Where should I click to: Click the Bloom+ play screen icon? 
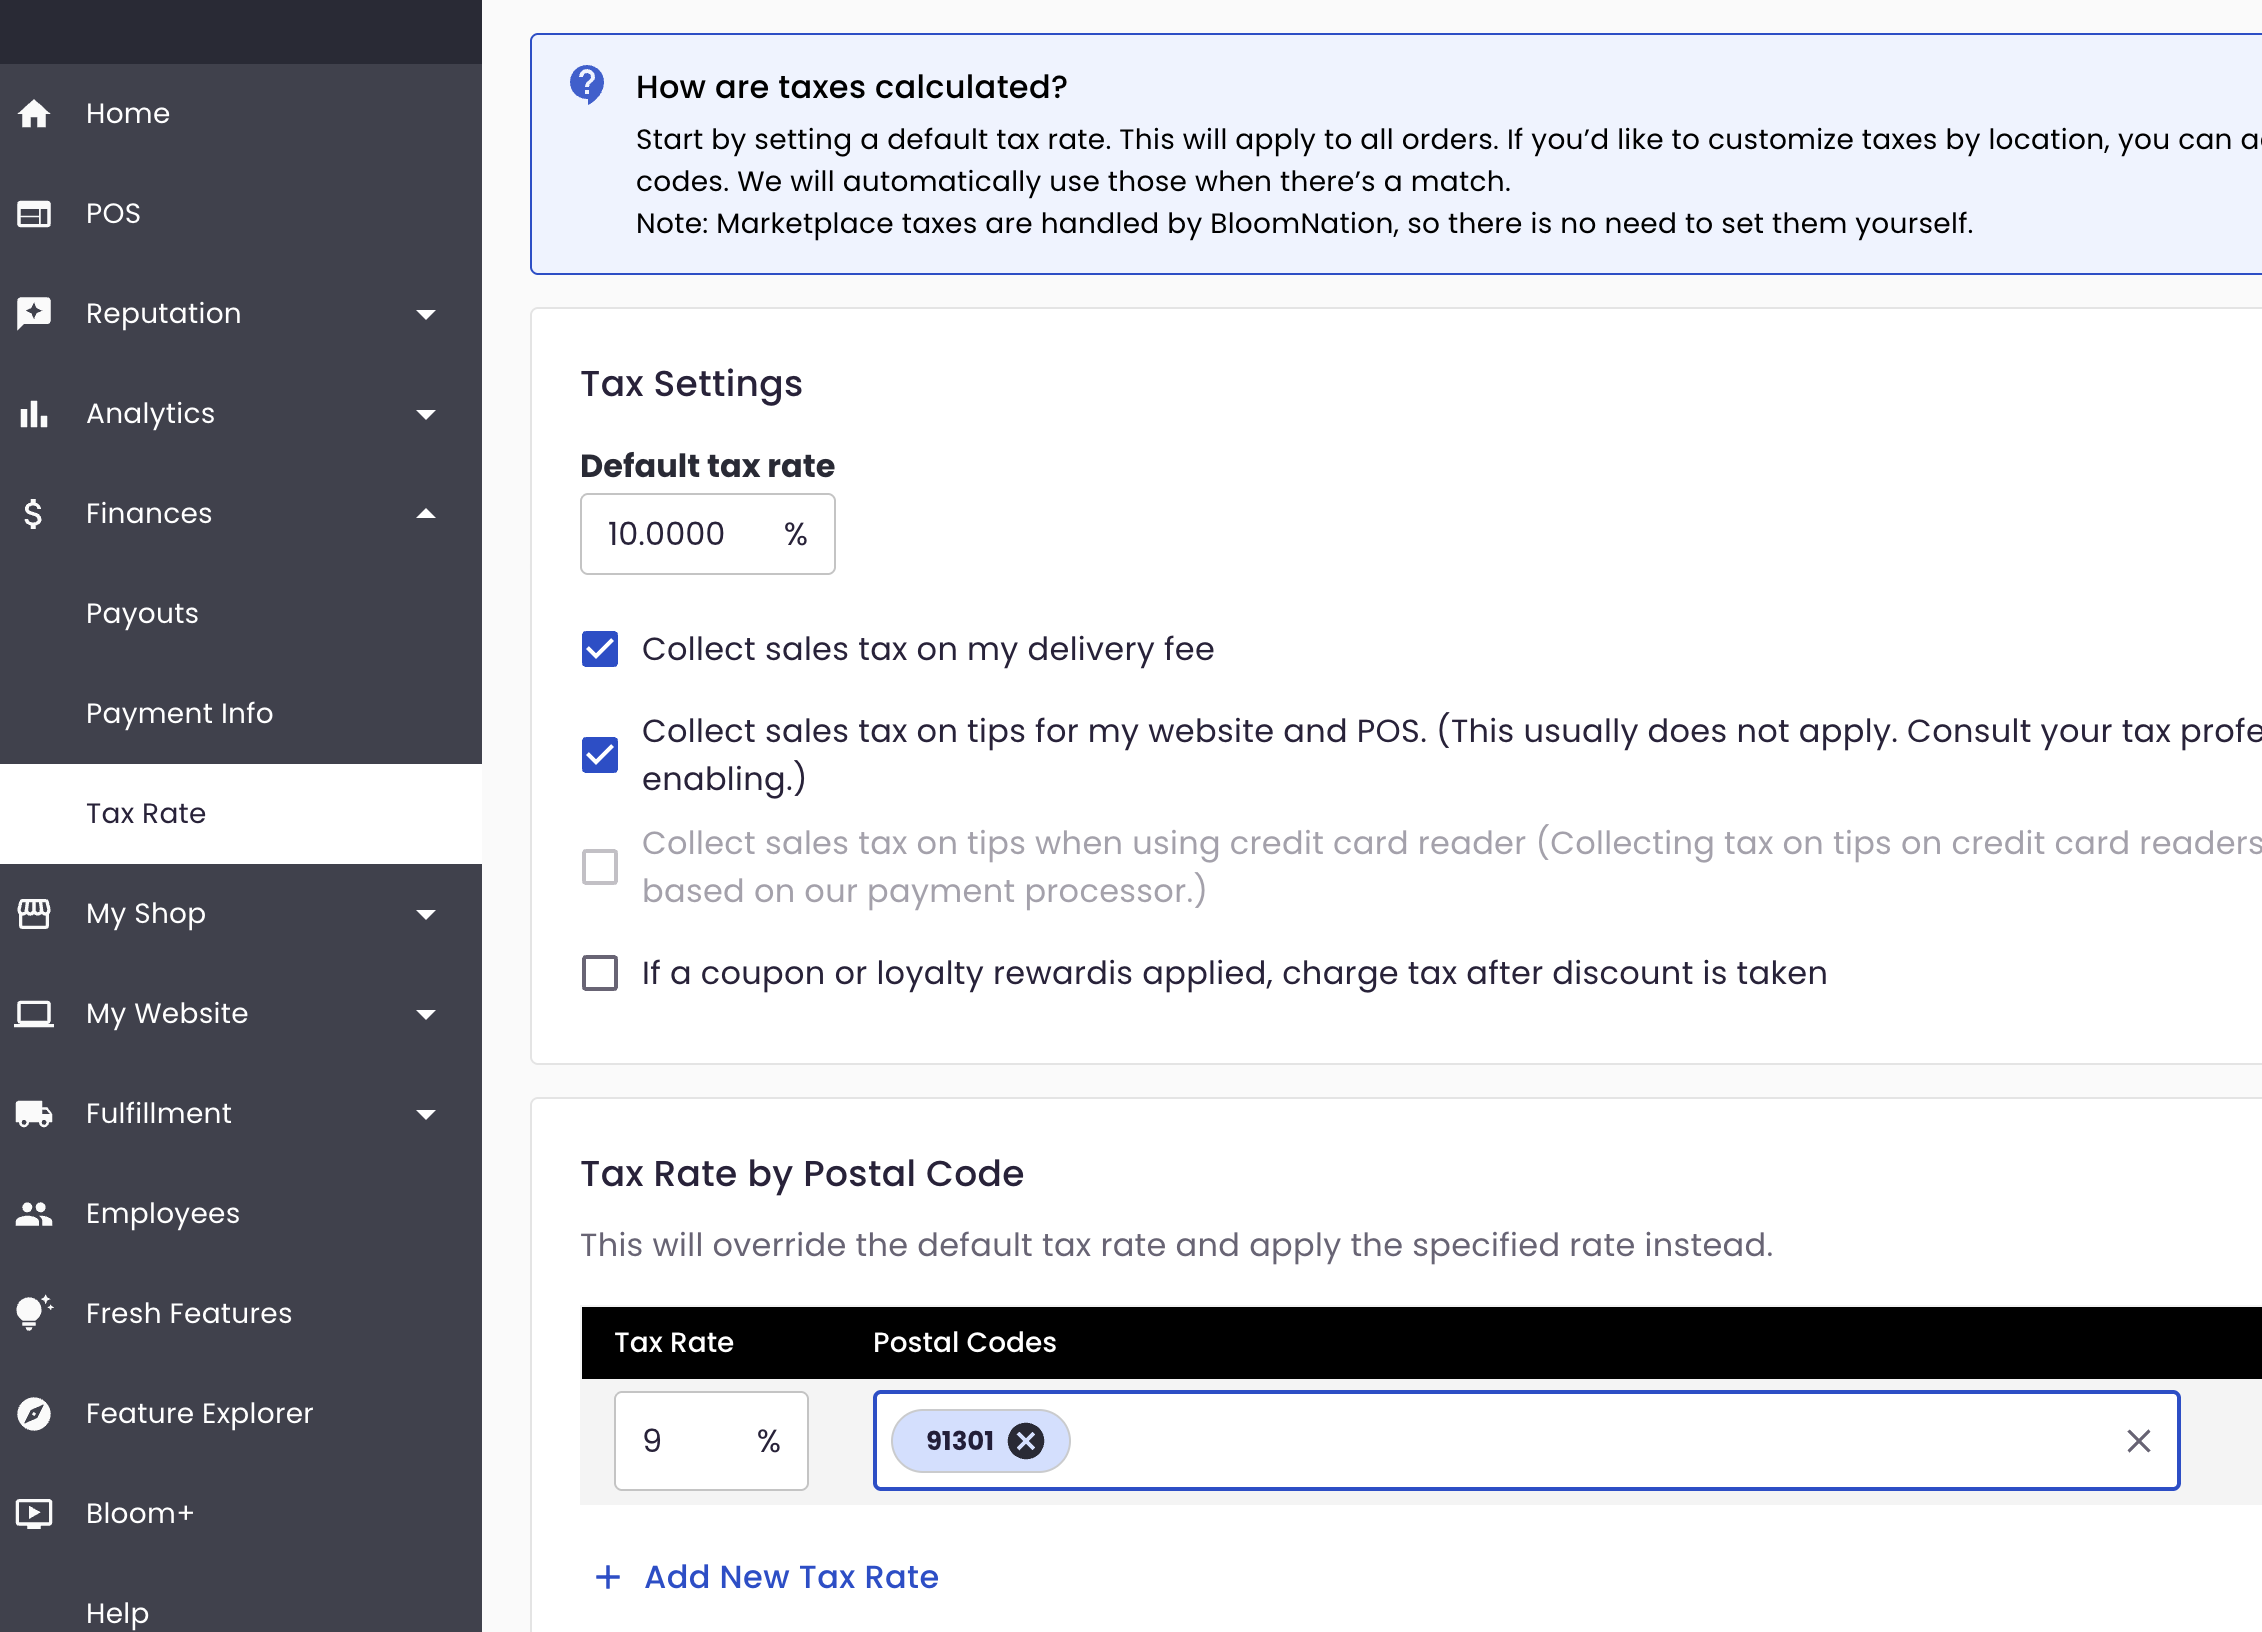pos(34,1514)
